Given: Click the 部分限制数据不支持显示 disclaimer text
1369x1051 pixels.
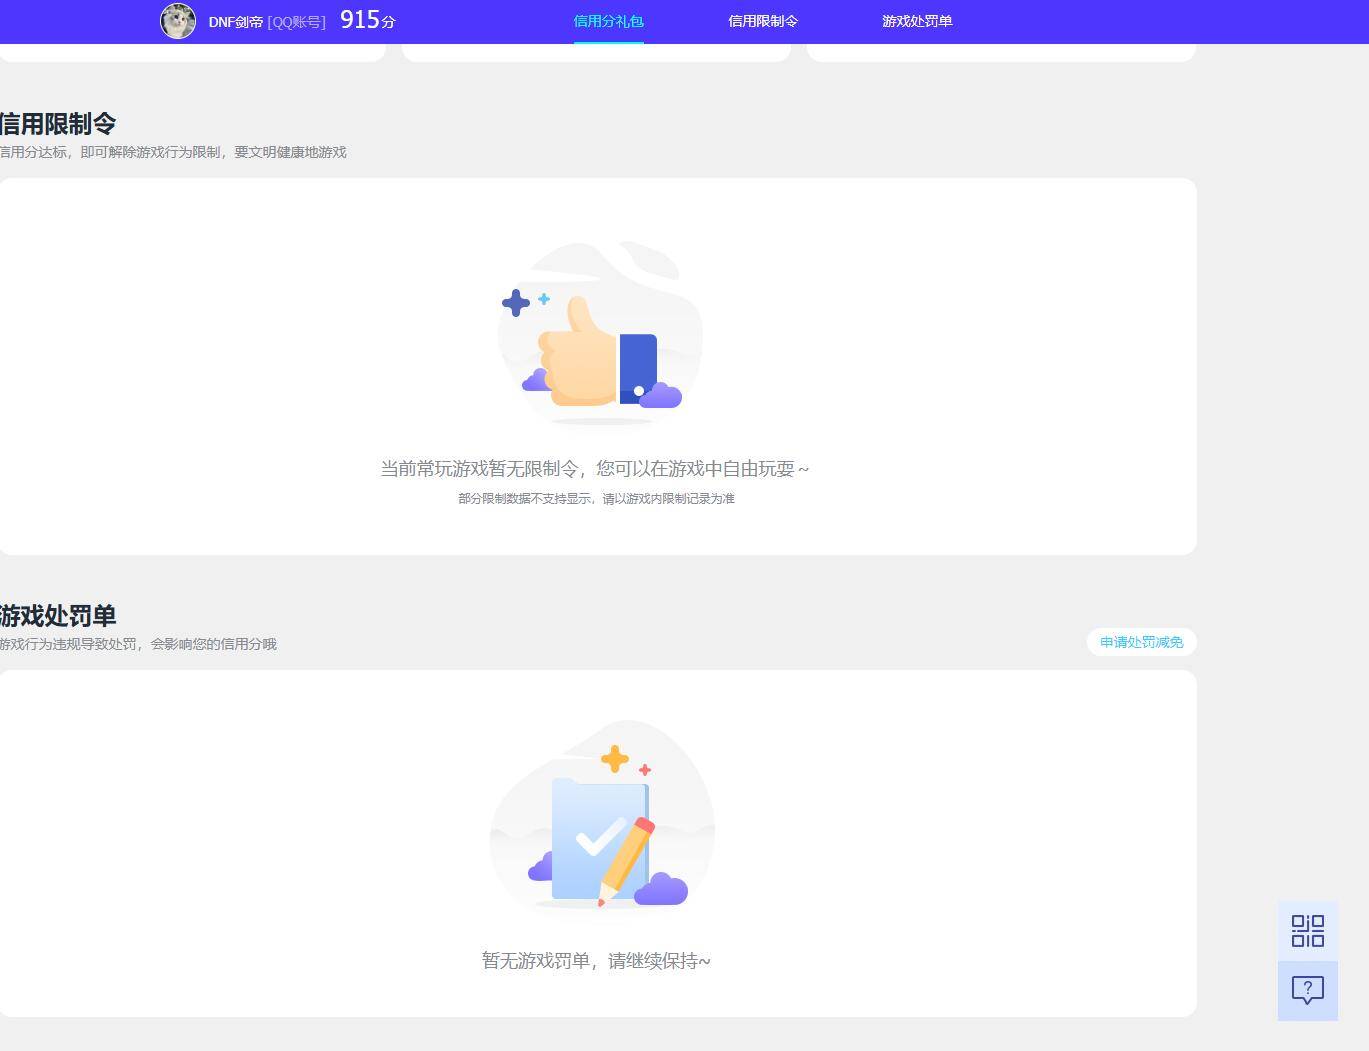Looking at the screenshot, I should click(595, 498).
